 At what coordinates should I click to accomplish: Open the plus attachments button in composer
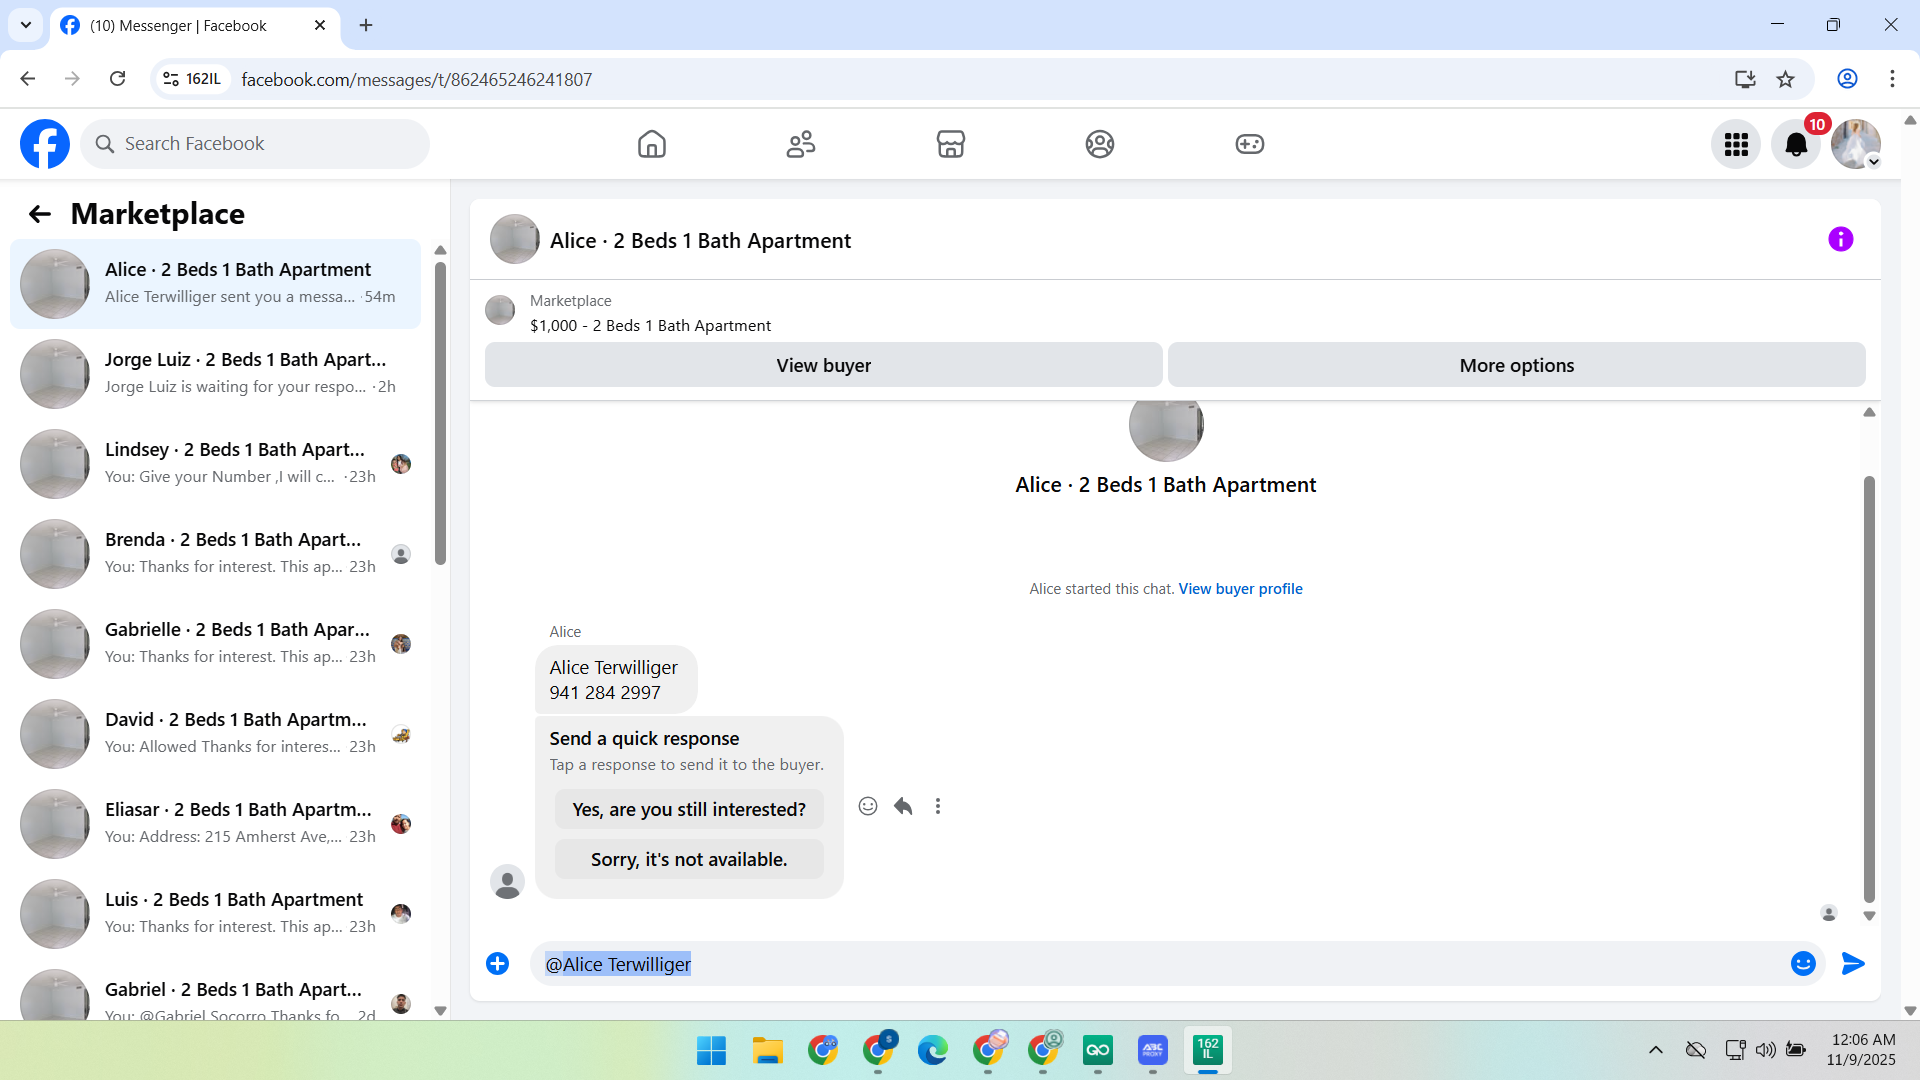[x=497, y=963]
